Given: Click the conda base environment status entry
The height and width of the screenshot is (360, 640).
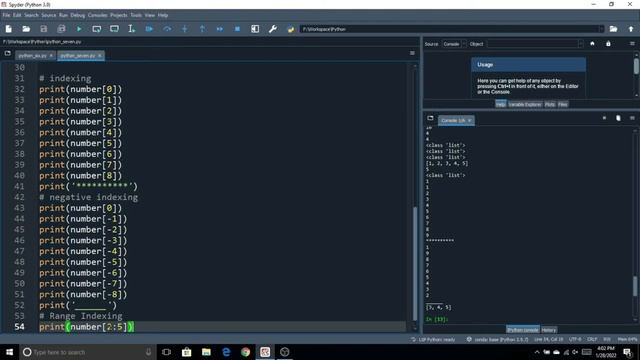Looking at the screenshot, I should click(x=497, y=340).
